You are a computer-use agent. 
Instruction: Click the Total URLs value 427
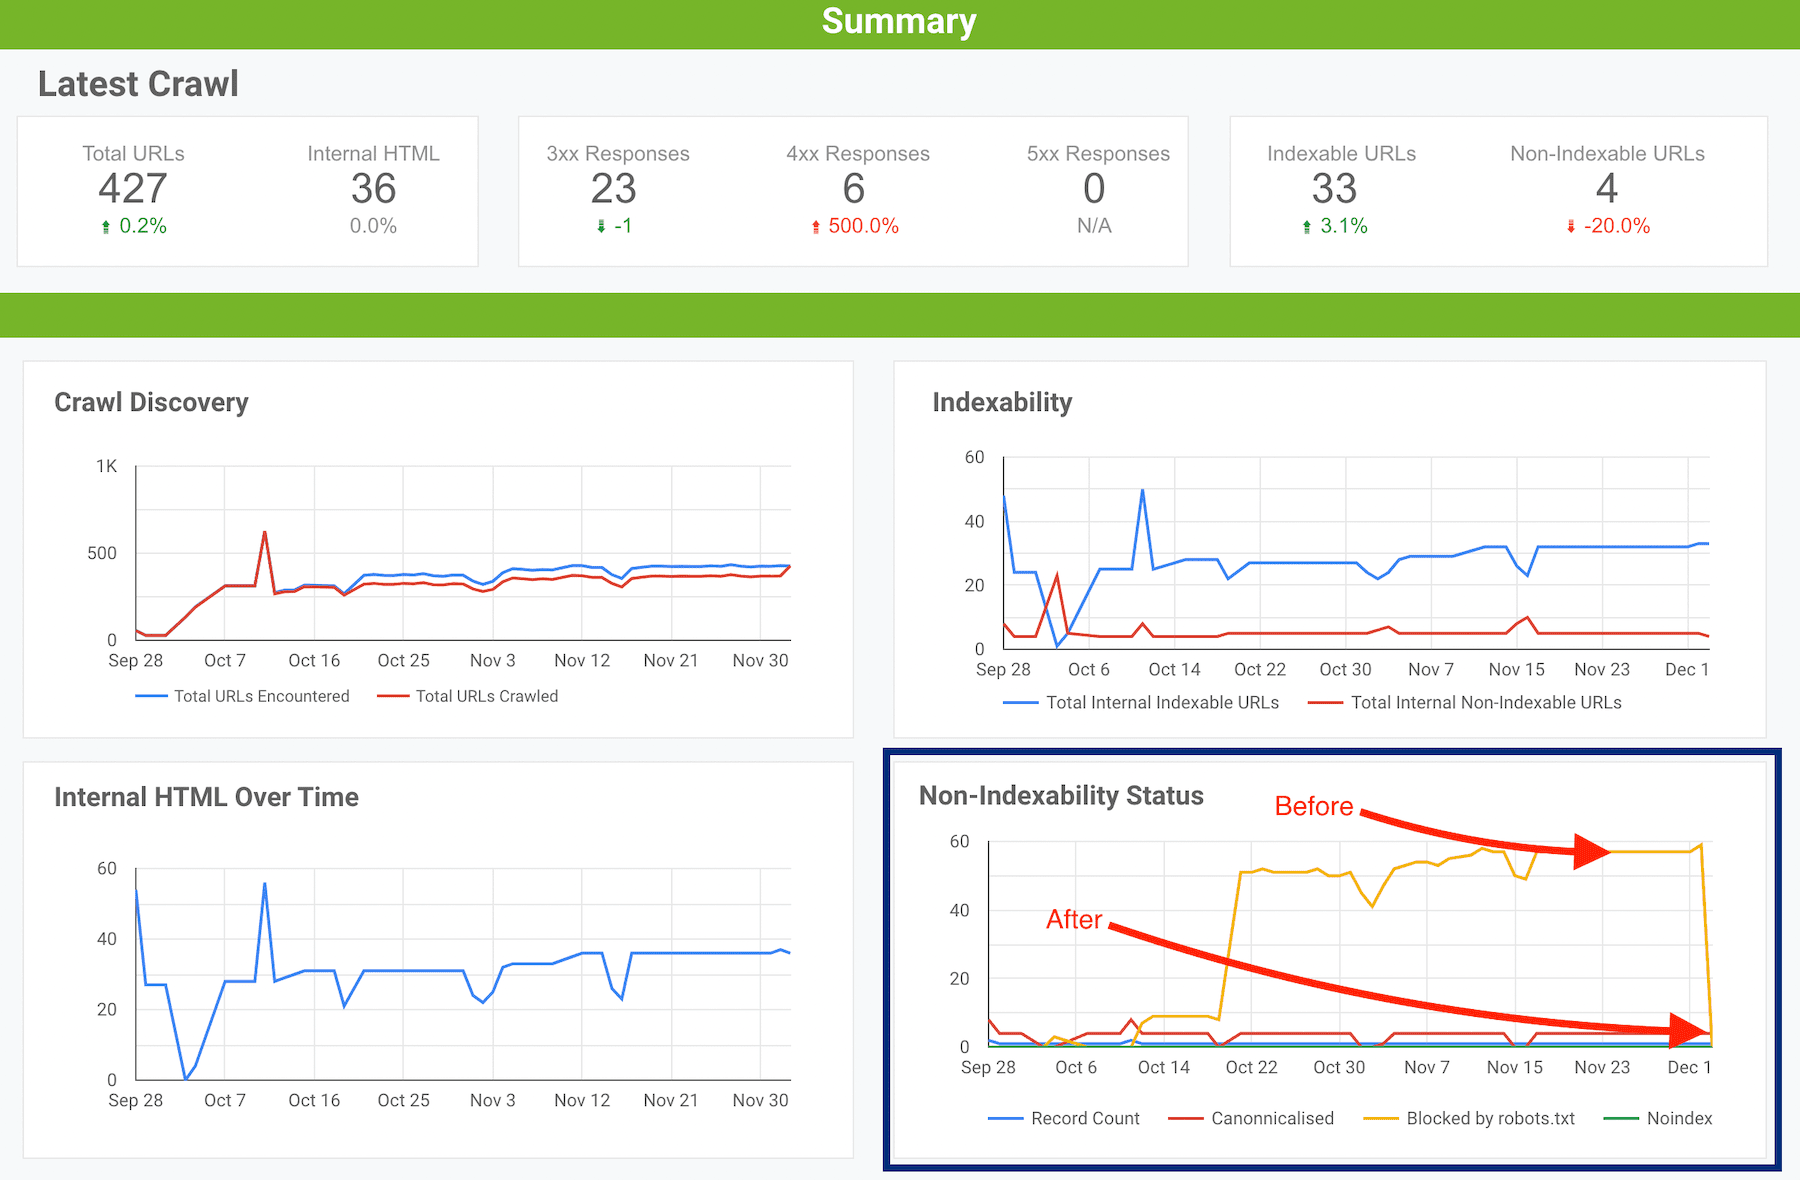click(x=133, y=188)
